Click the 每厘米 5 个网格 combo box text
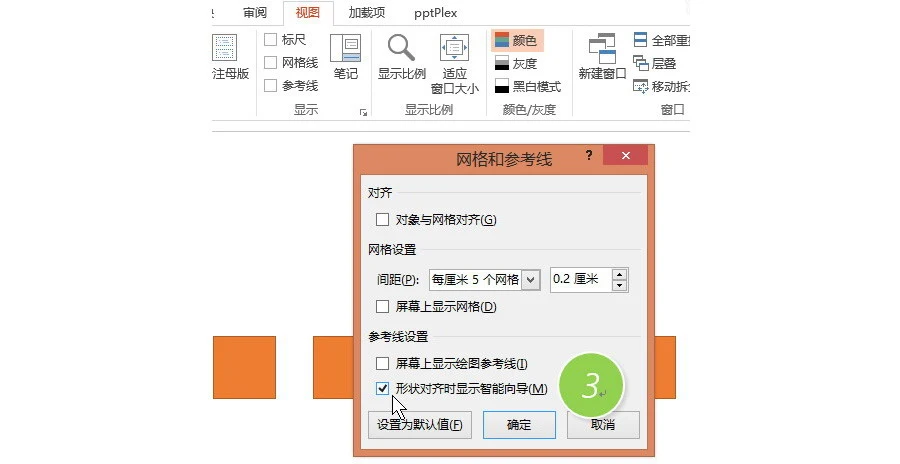This screenshot has width=900, height=464. pyautogui.click(x=475, y=280)
